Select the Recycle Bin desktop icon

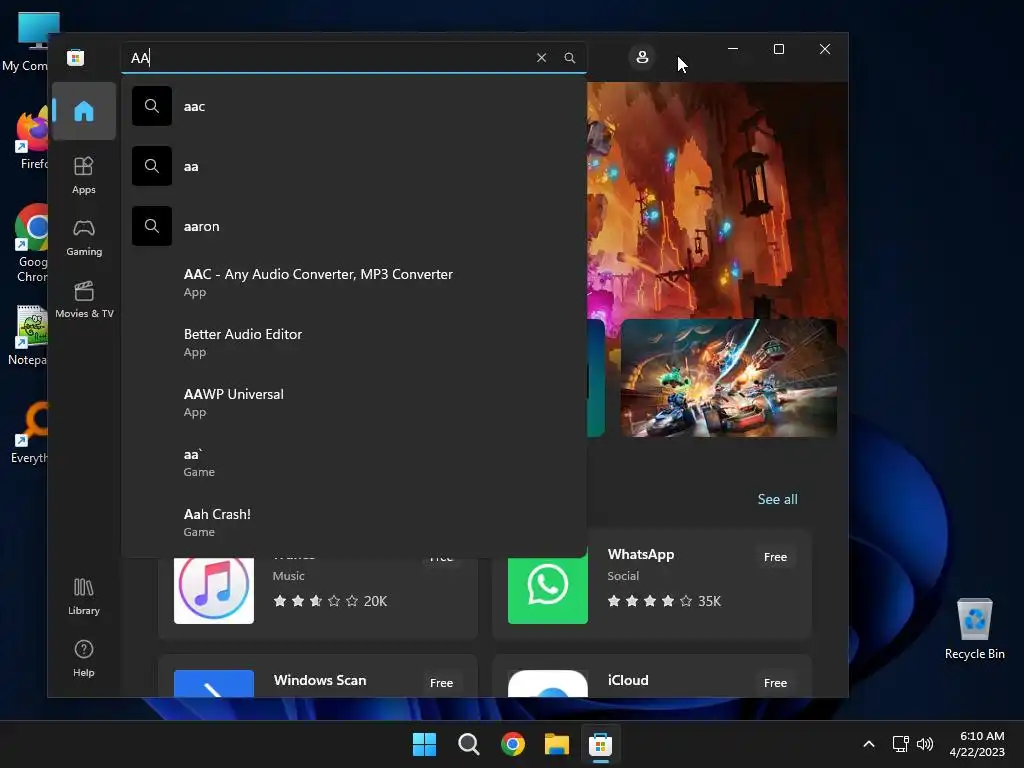point(974,630)
